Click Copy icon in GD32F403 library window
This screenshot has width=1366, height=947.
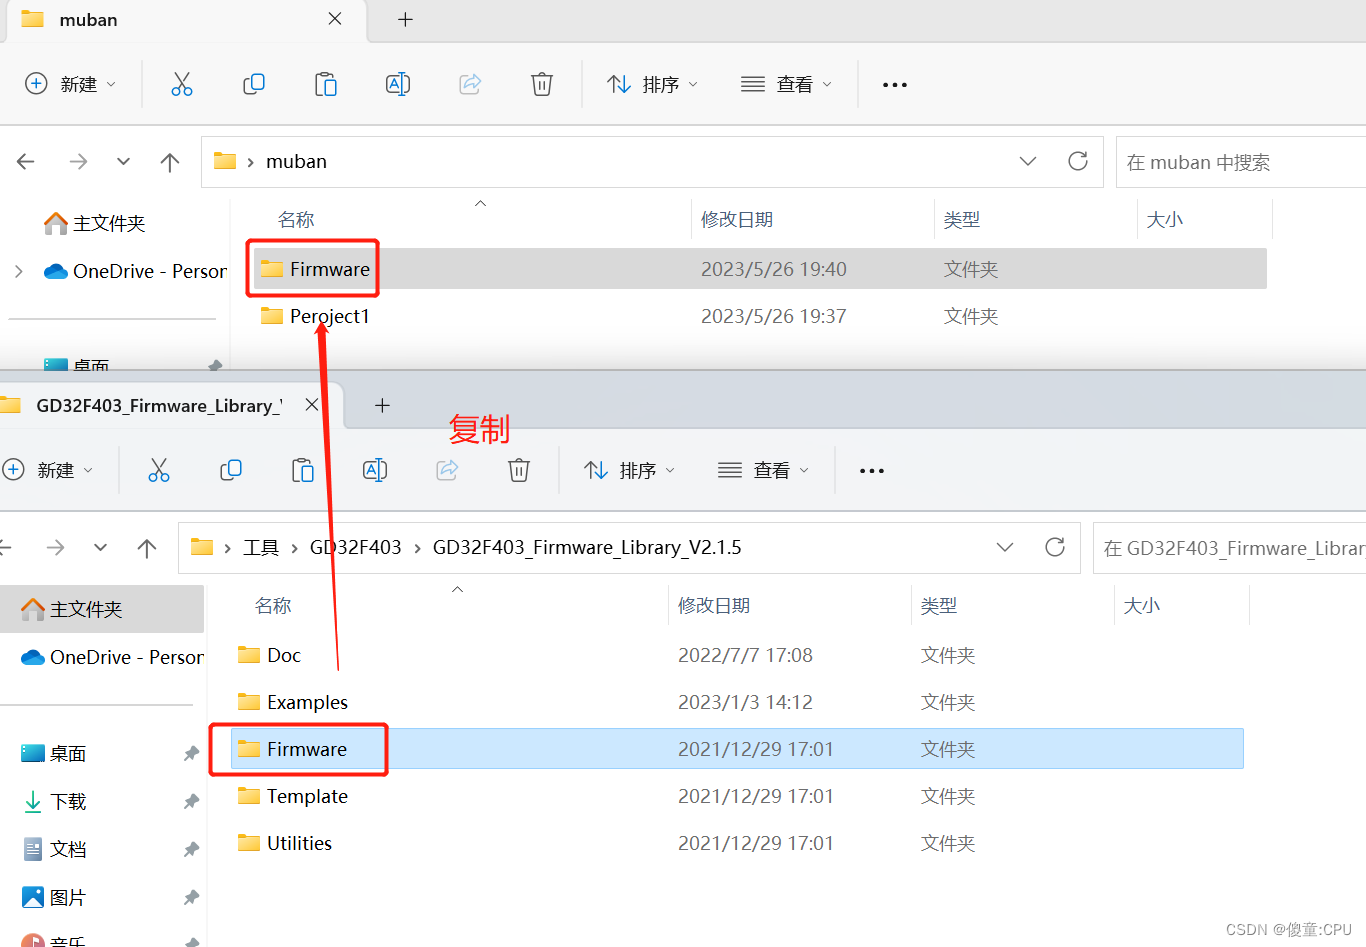231,470
